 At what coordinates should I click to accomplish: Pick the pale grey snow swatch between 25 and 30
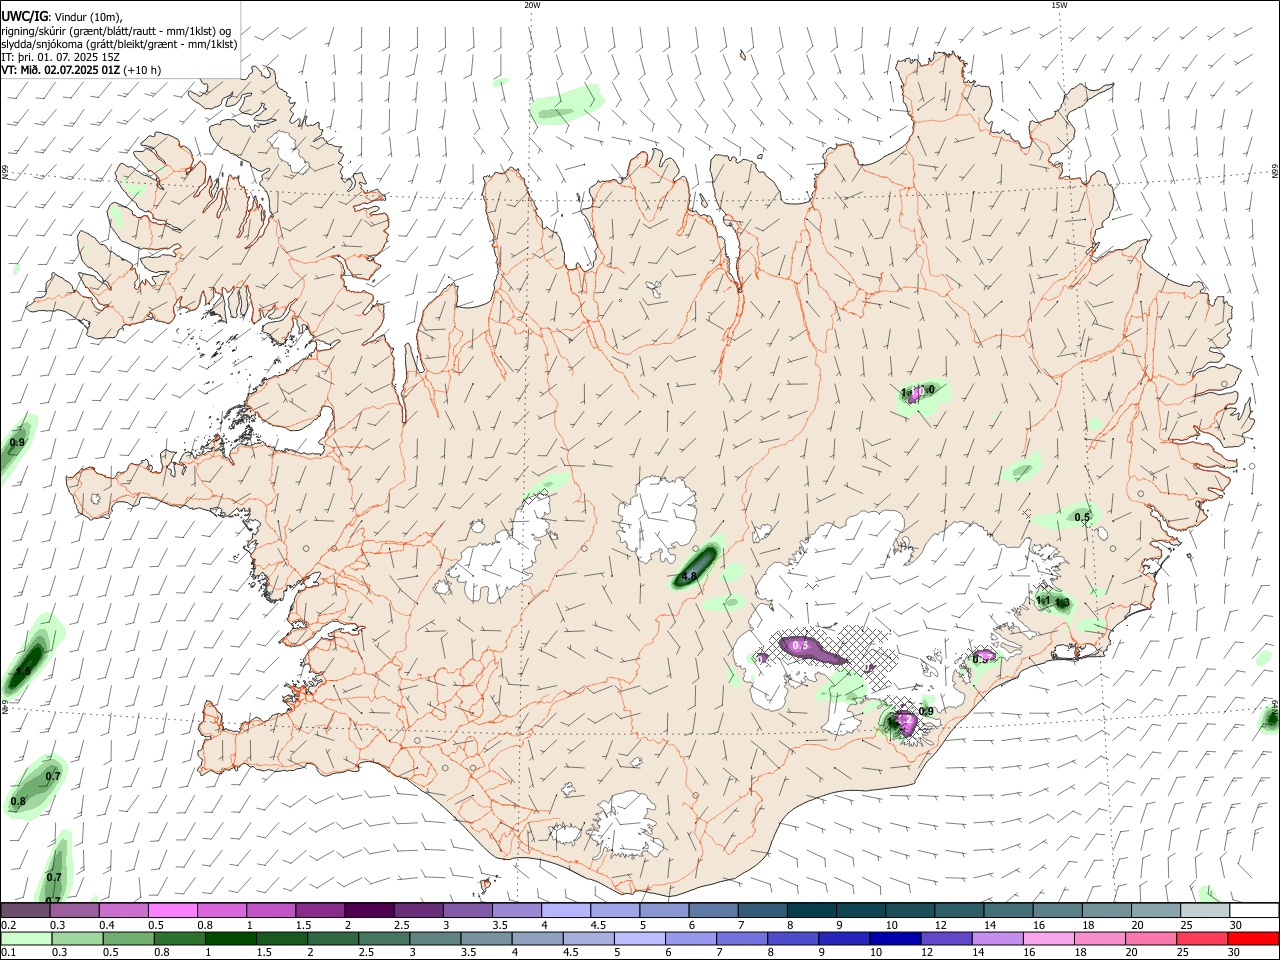point(1204,911)
